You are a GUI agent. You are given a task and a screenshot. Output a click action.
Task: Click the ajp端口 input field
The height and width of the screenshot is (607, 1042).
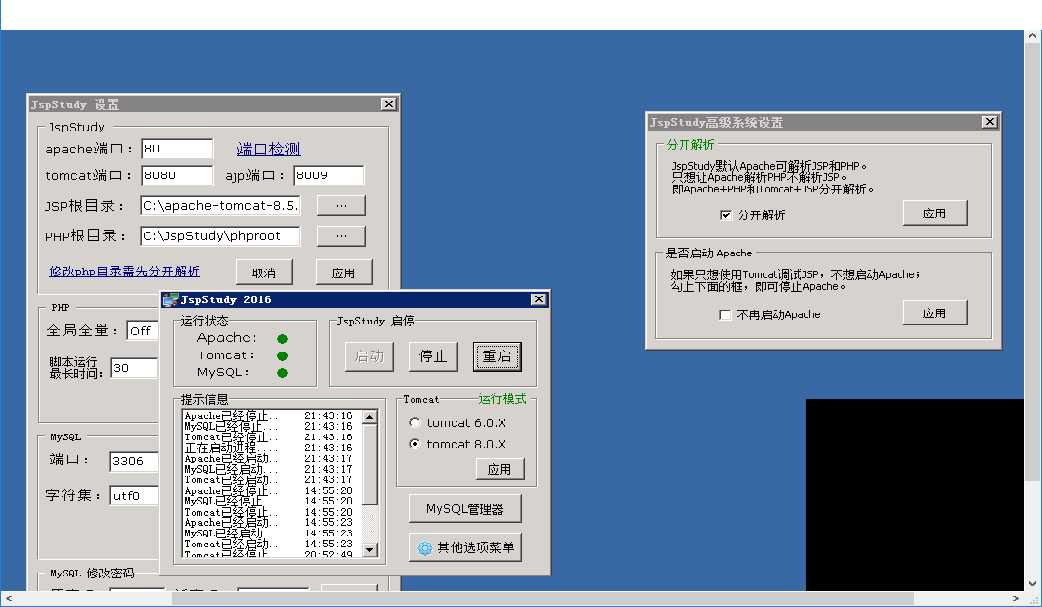click(329, 175)
